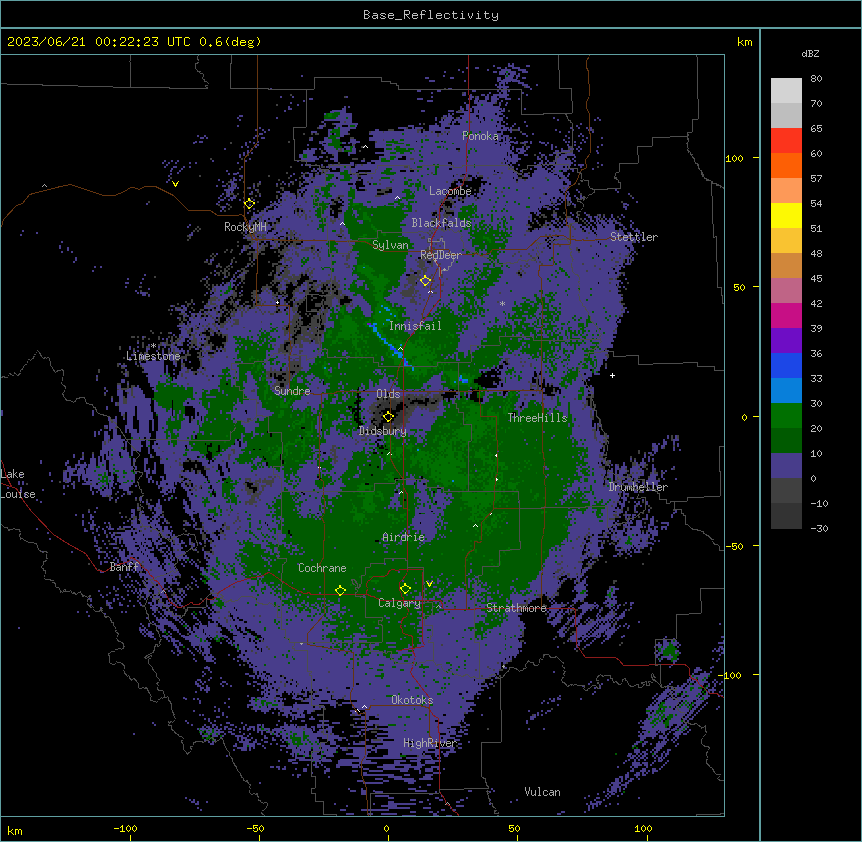Click the yellow diamond marker below RedDeer

coord(425,281)
